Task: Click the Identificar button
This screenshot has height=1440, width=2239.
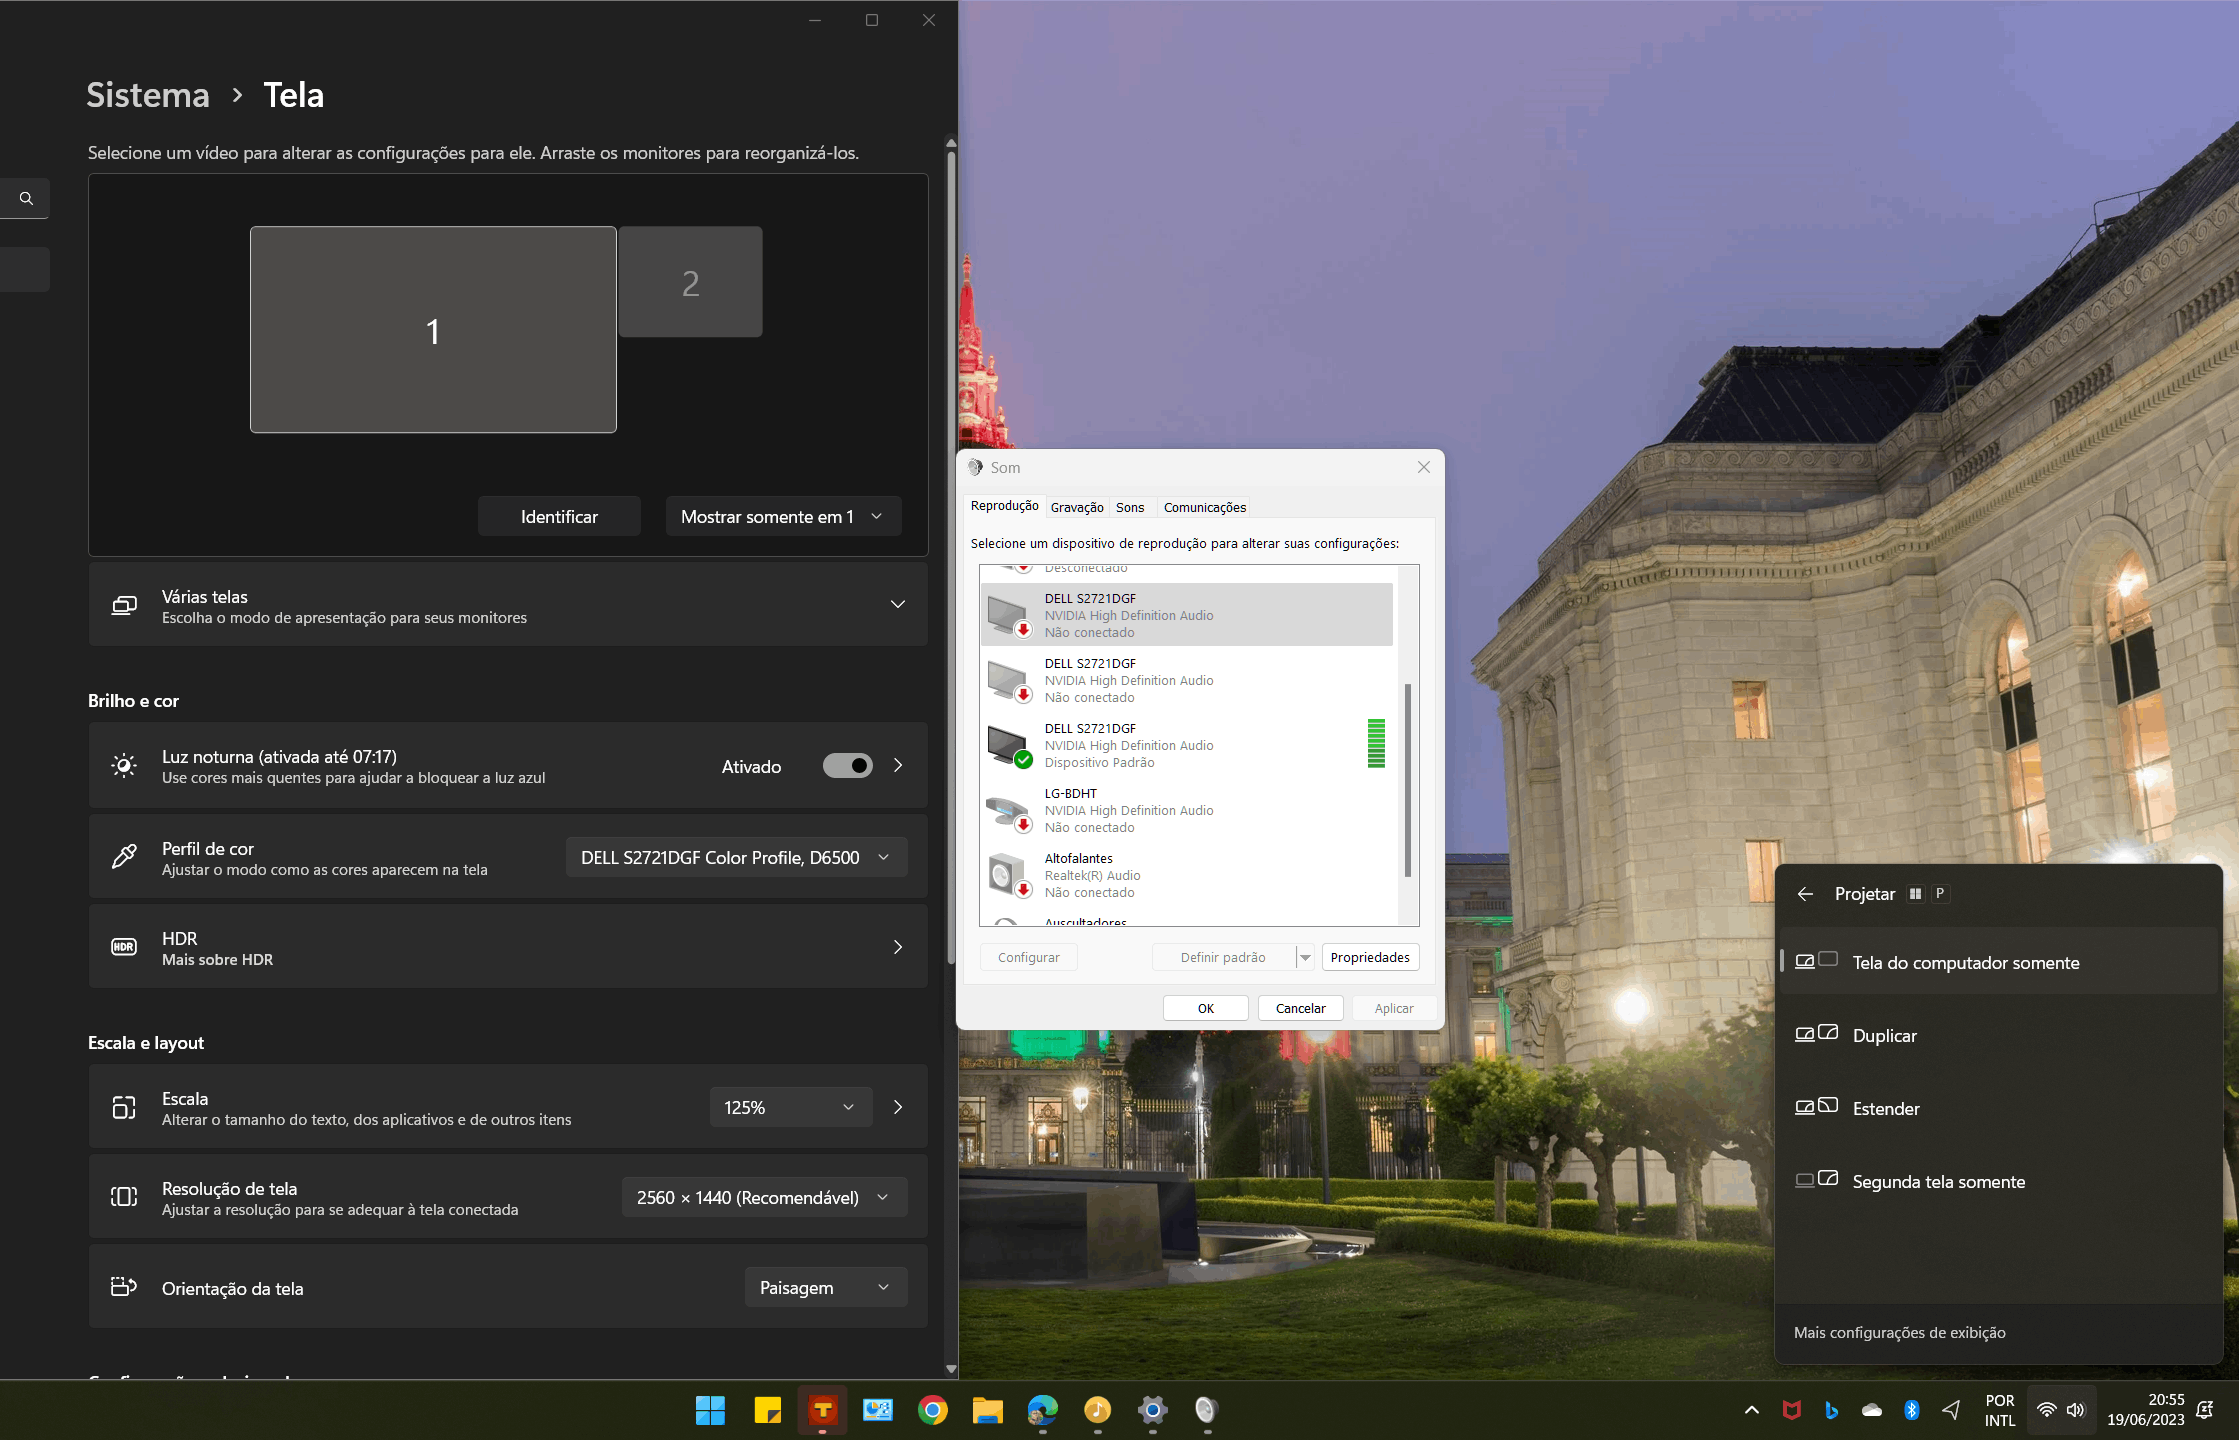Action: (x=559, y=517)
